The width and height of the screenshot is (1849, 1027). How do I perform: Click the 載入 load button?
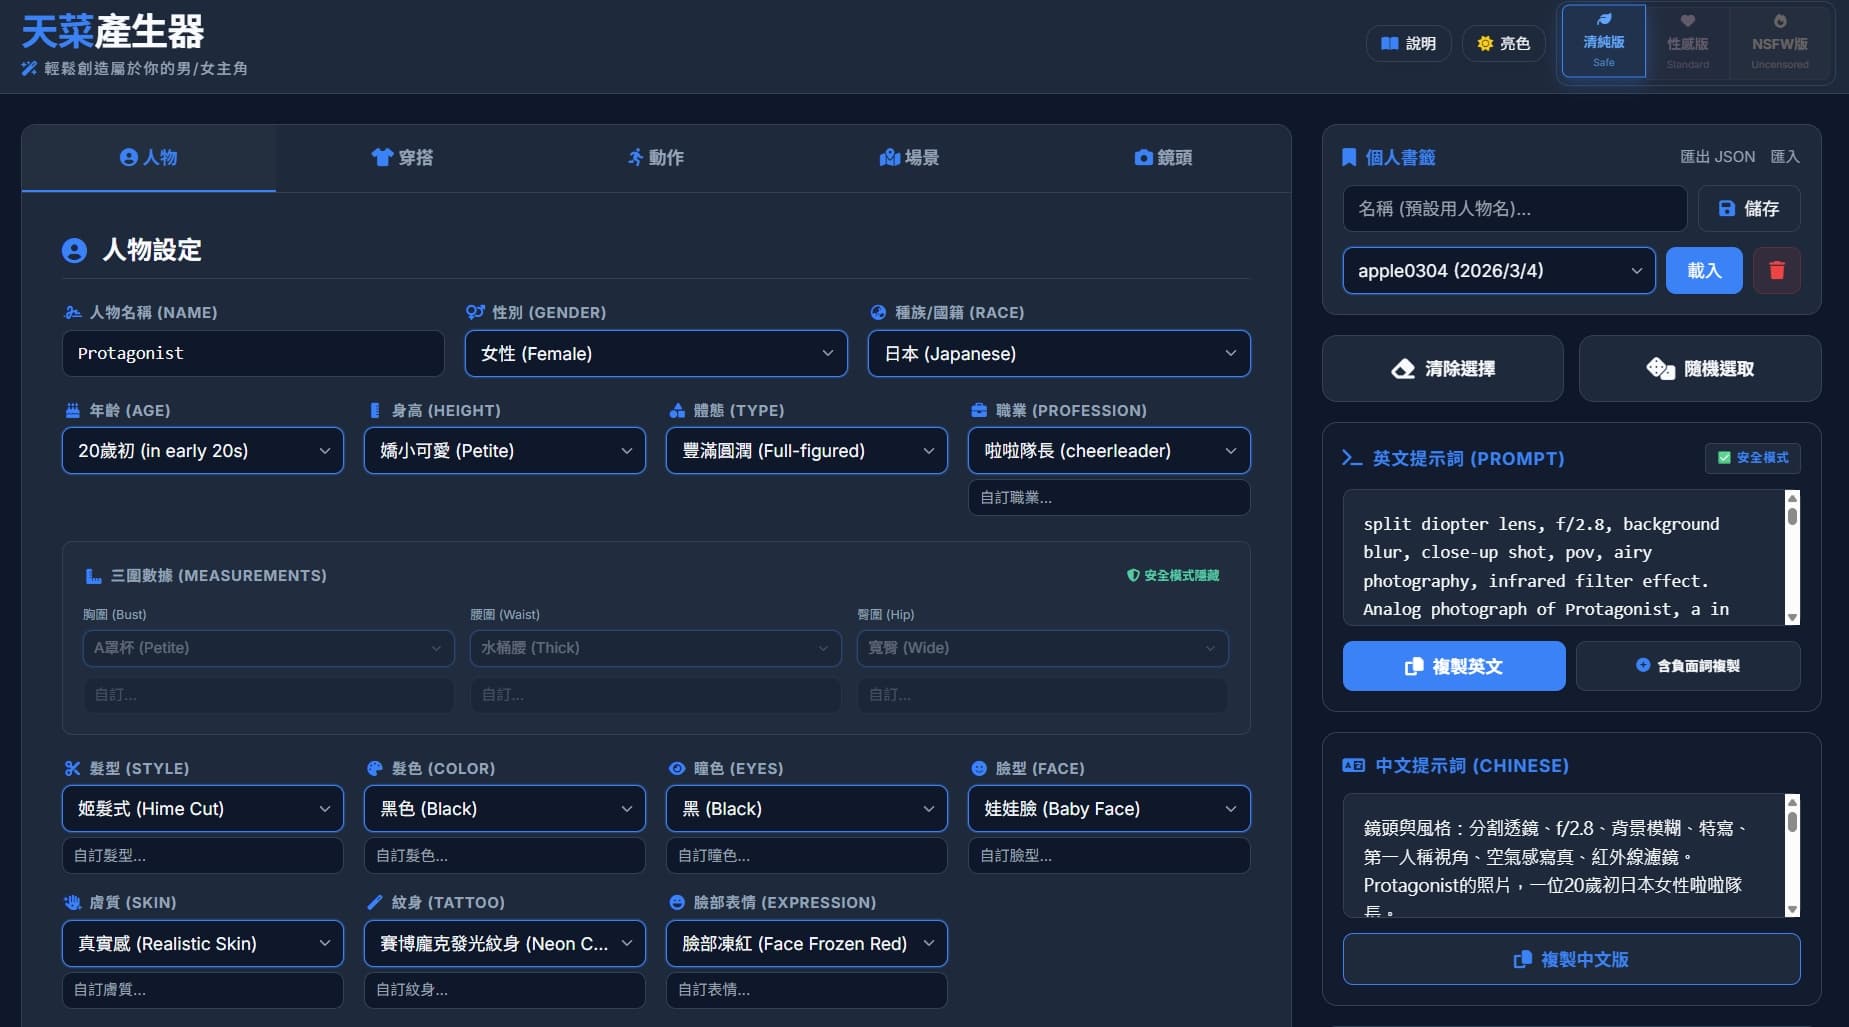(1704, 271)
